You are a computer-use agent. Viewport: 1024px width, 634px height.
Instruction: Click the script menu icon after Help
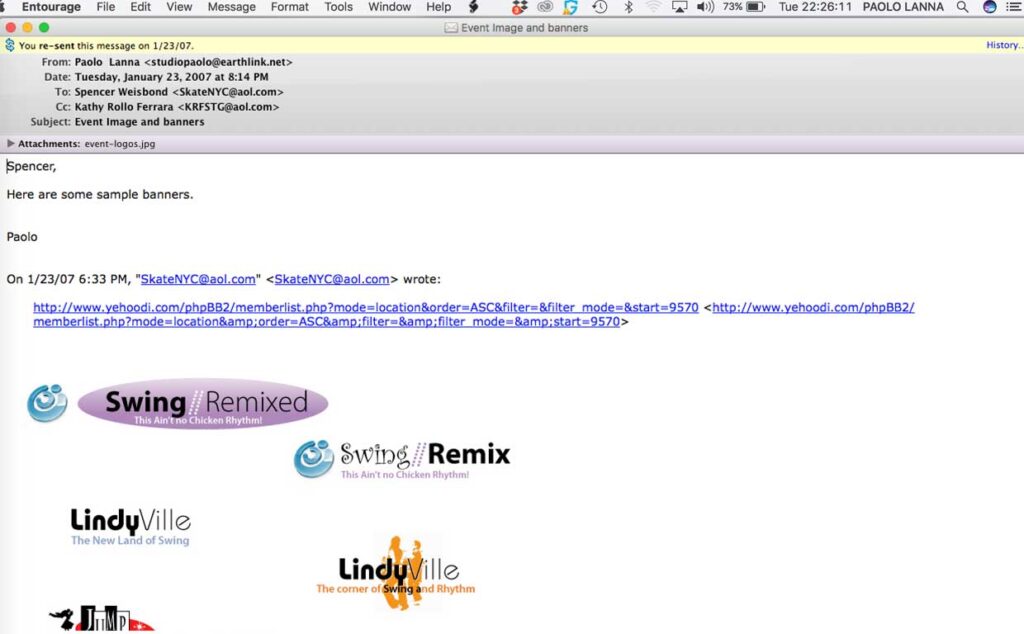click(474, 7)
